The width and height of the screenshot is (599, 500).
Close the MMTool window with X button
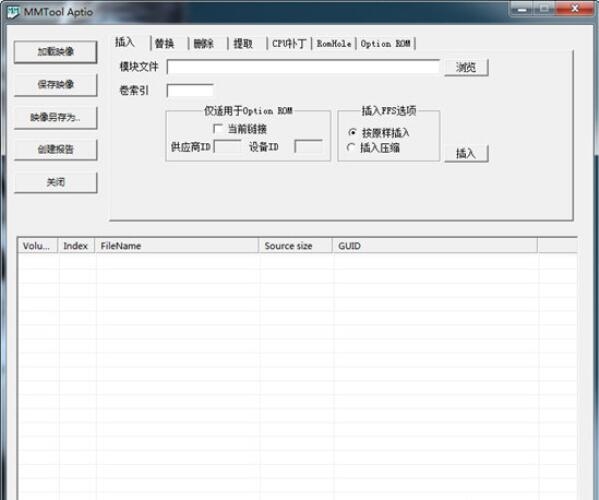click(x=575, y=8)
